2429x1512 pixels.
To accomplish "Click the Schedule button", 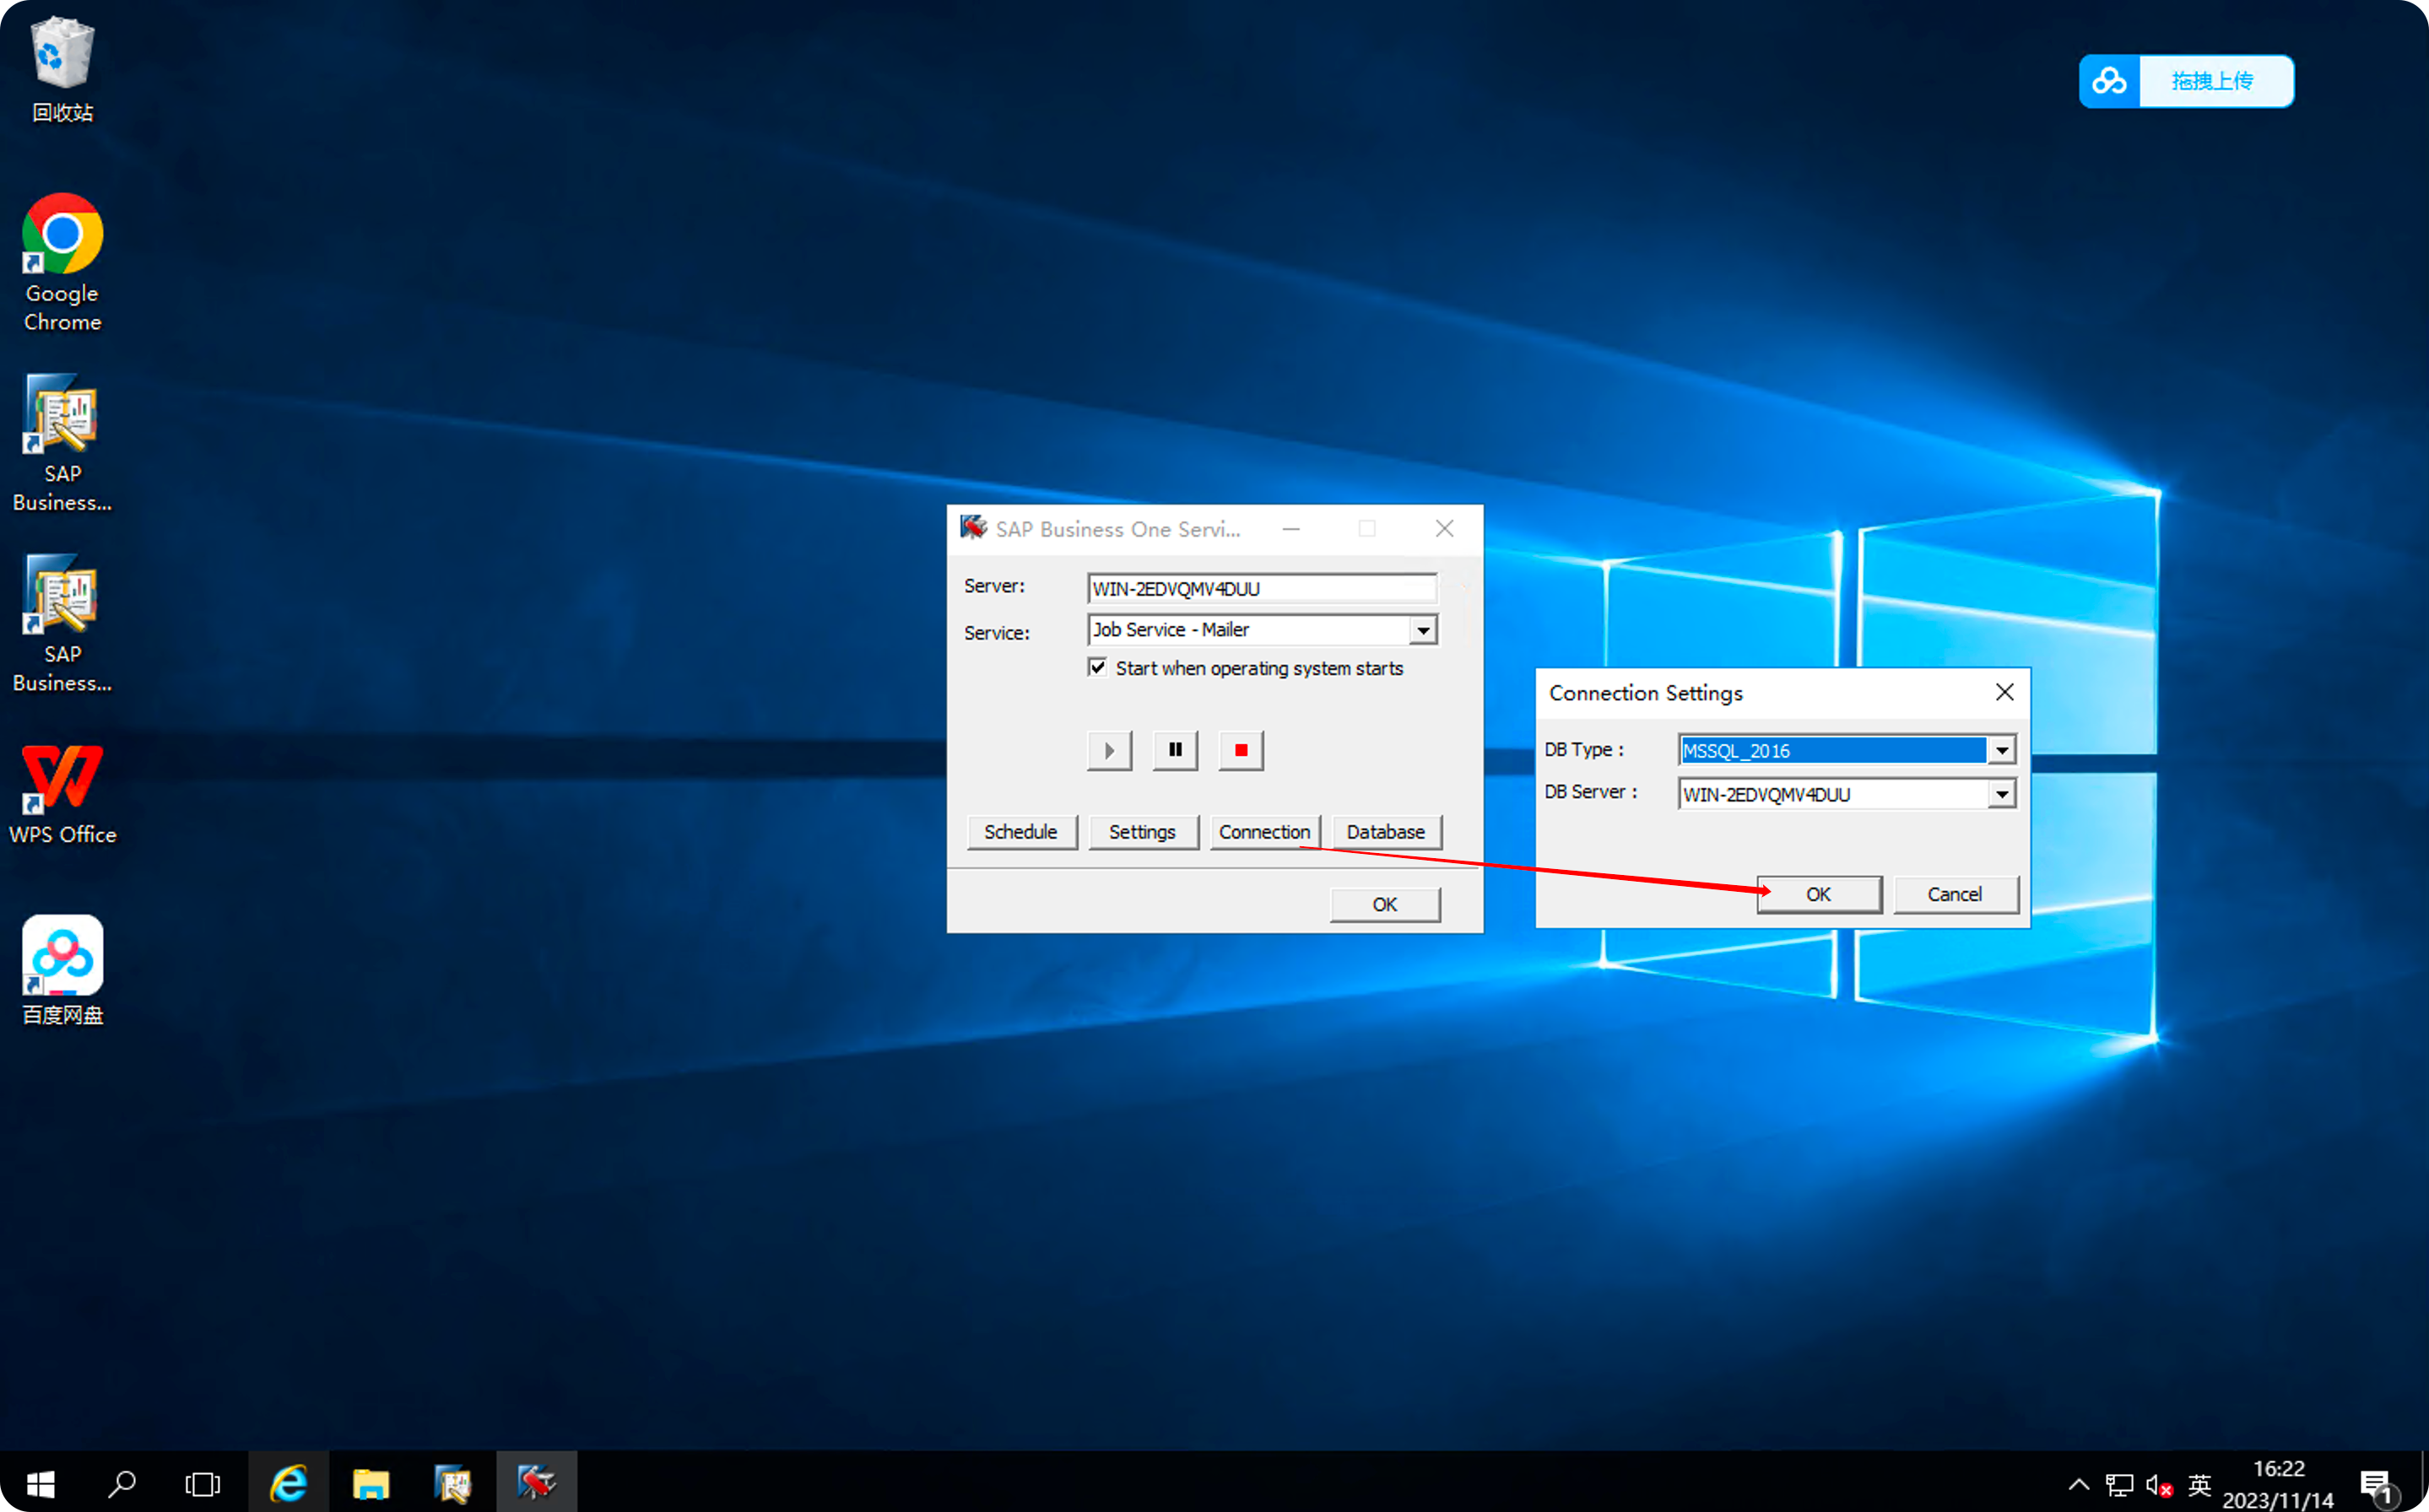I will pyautogui.click(x=1021, y=832).
